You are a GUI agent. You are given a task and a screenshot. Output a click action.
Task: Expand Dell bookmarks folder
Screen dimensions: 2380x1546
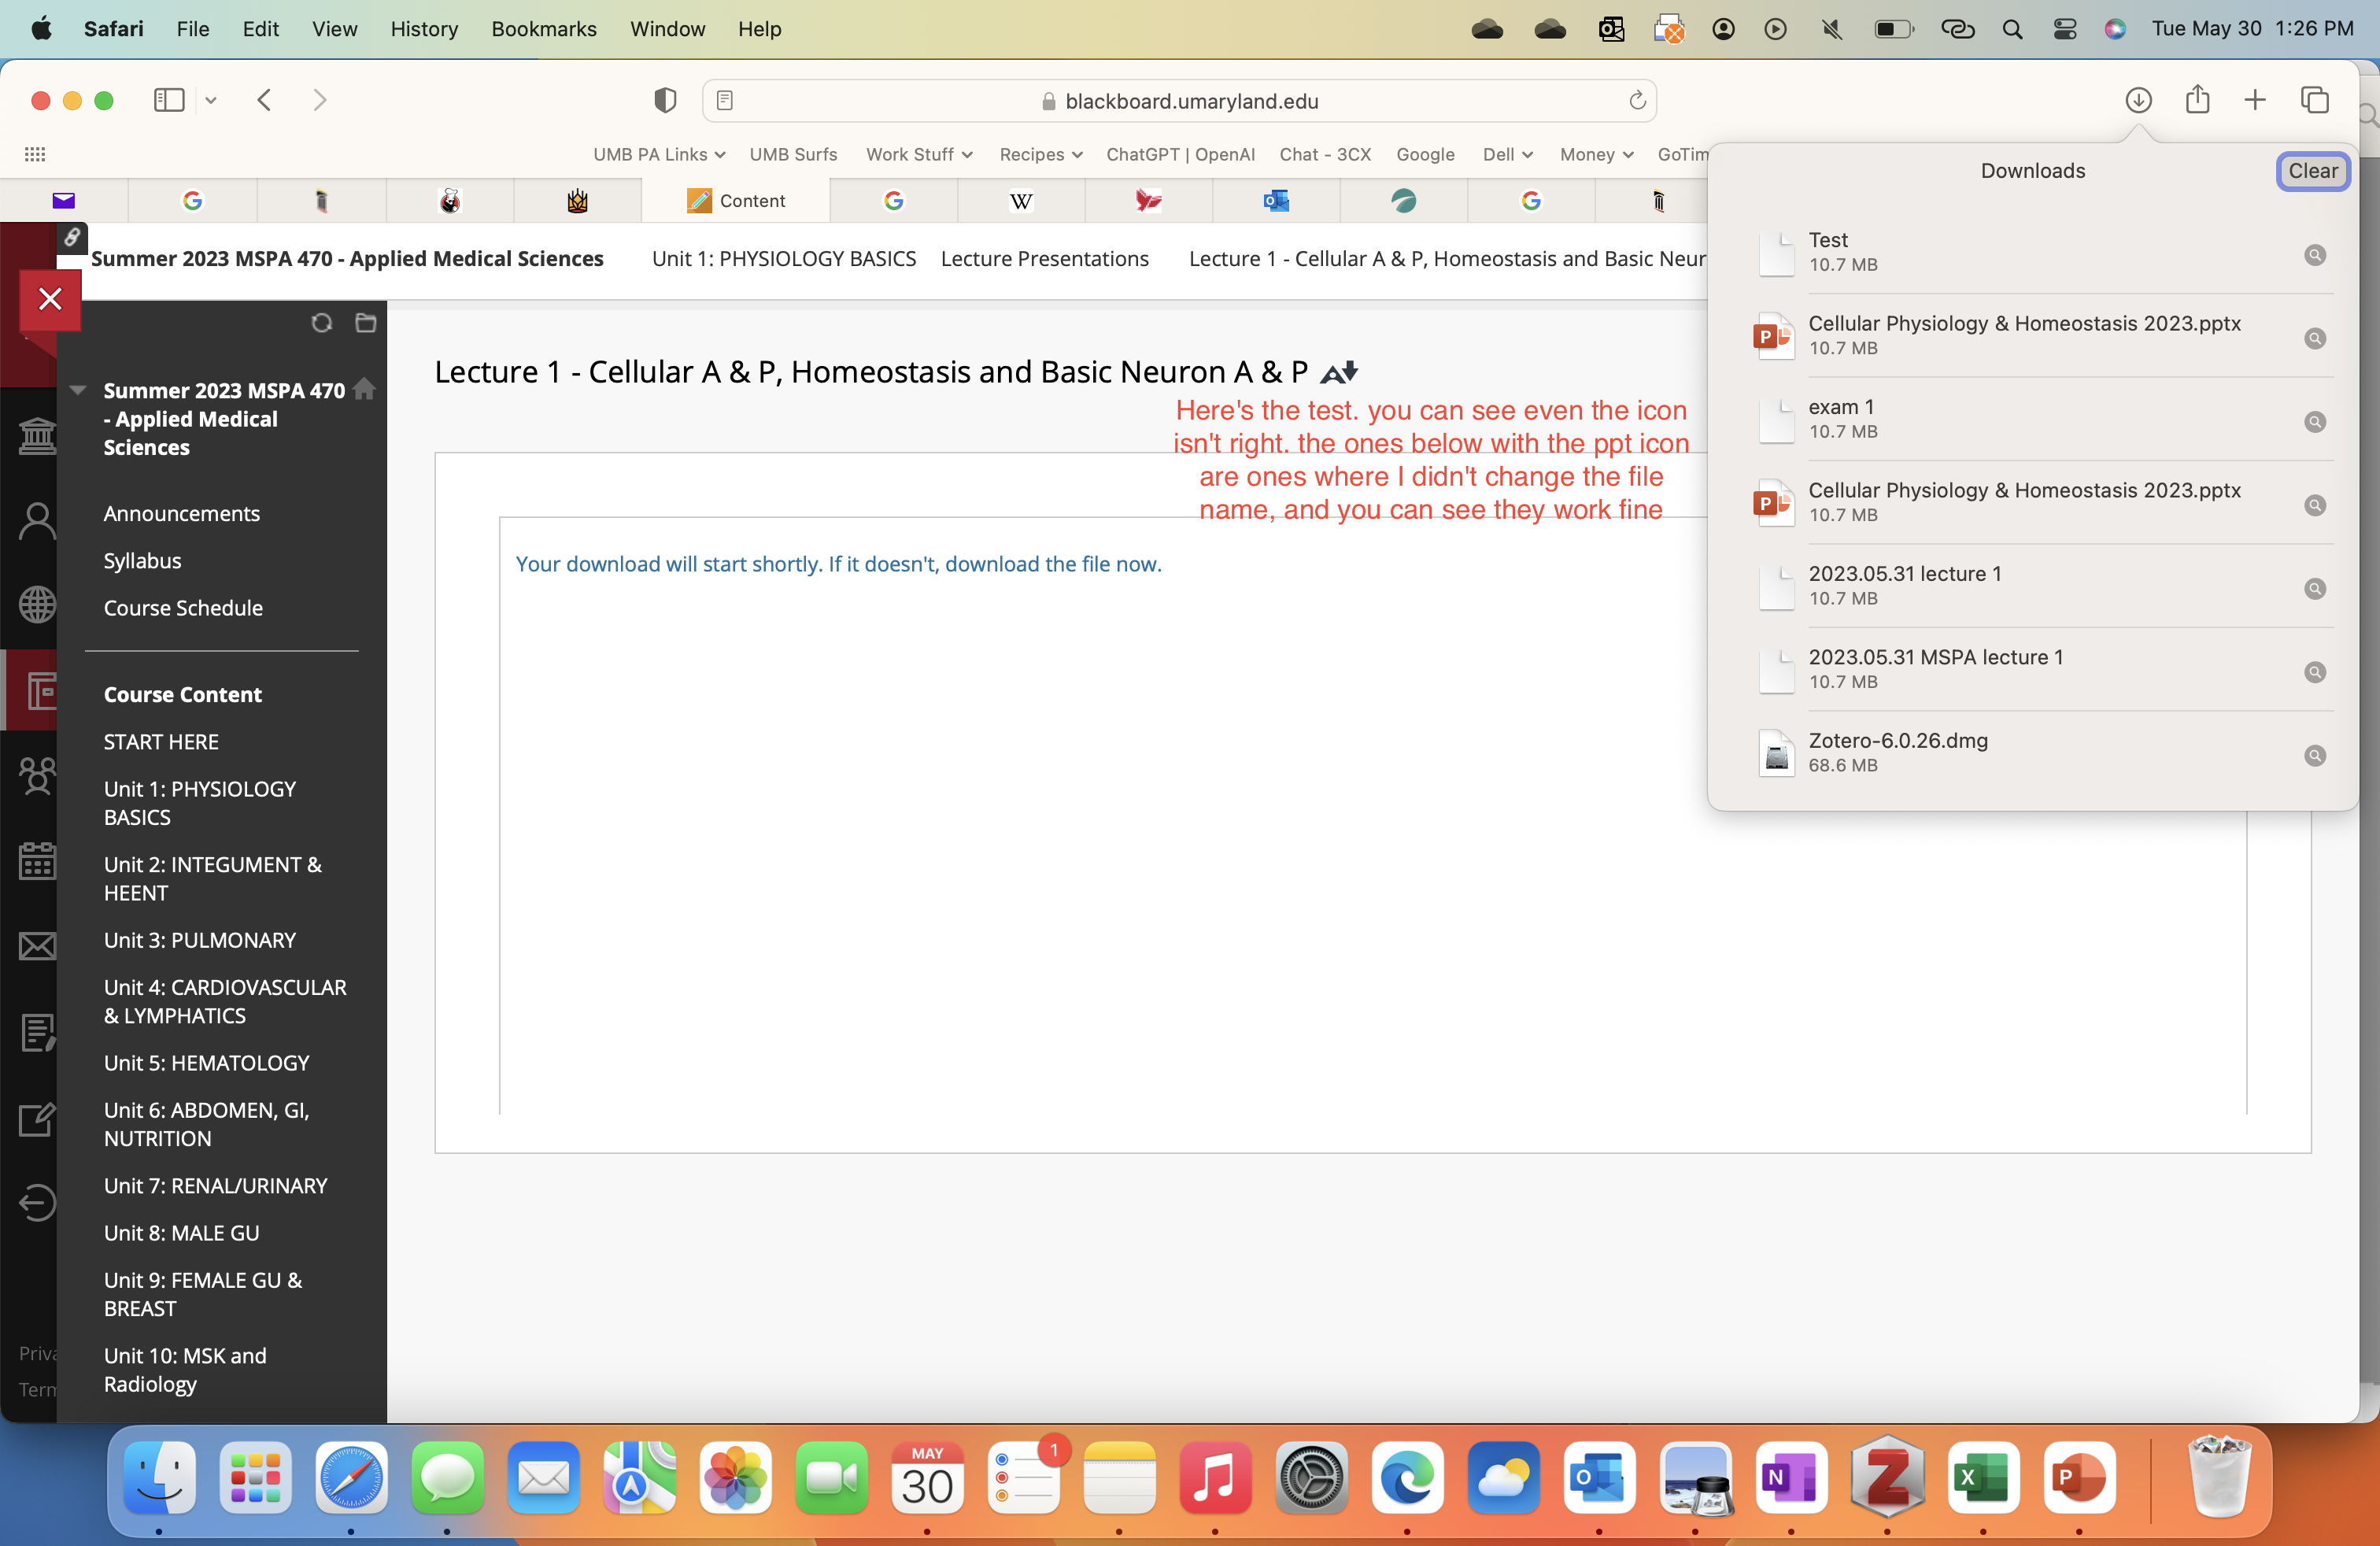1507,154
